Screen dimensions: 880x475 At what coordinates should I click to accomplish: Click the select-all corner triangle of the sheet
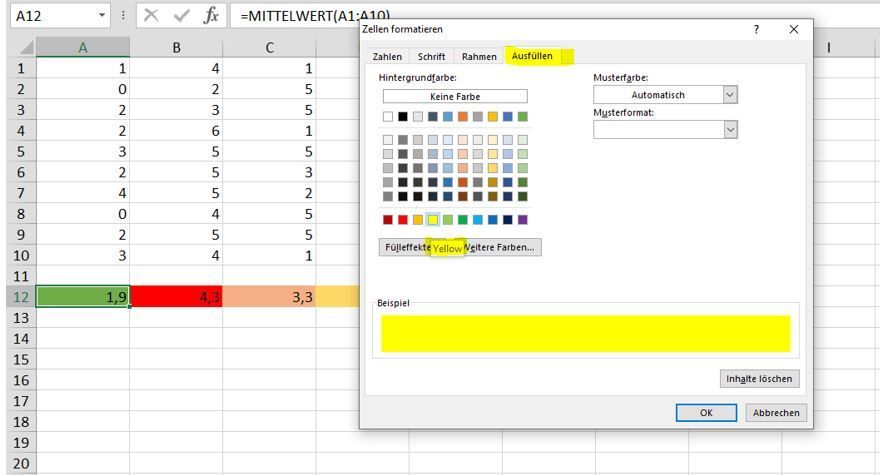pos(26,47)
